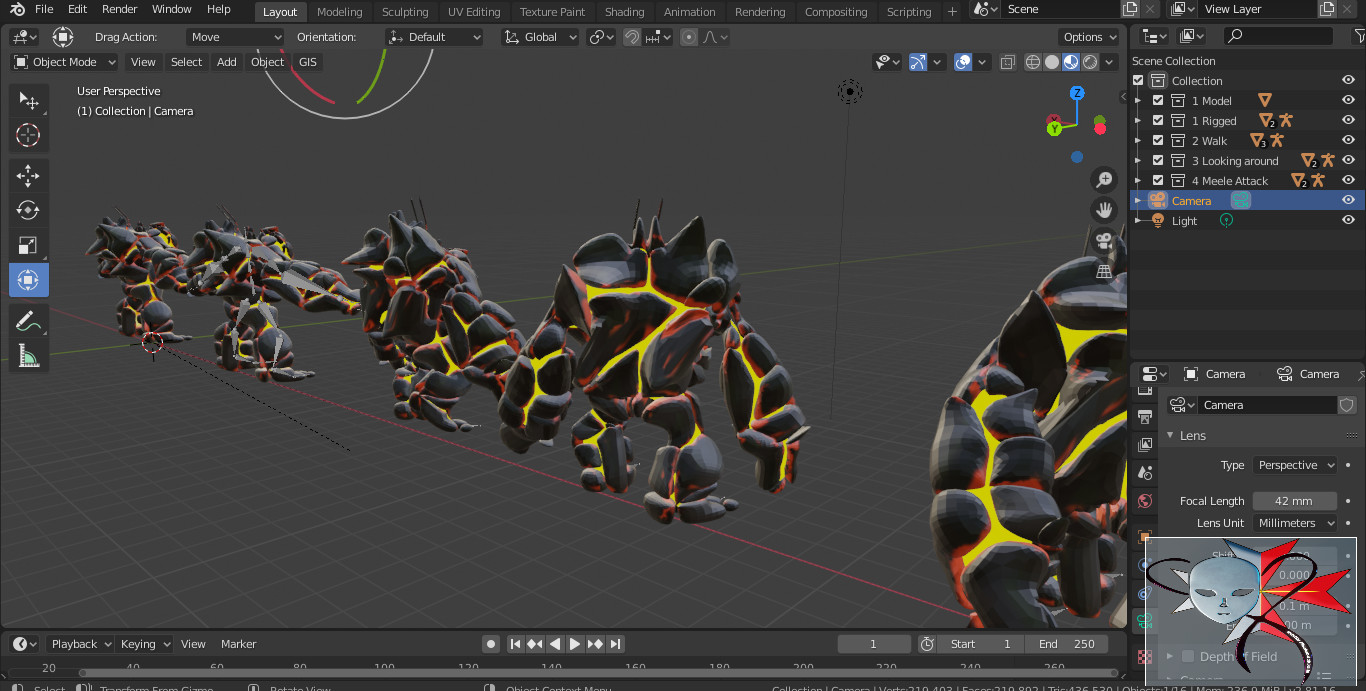Expand the 4 Meele Attack collection
The width and height of the screenshot is (1366, 691).
pyautogui.click(x=1138, y=181)
